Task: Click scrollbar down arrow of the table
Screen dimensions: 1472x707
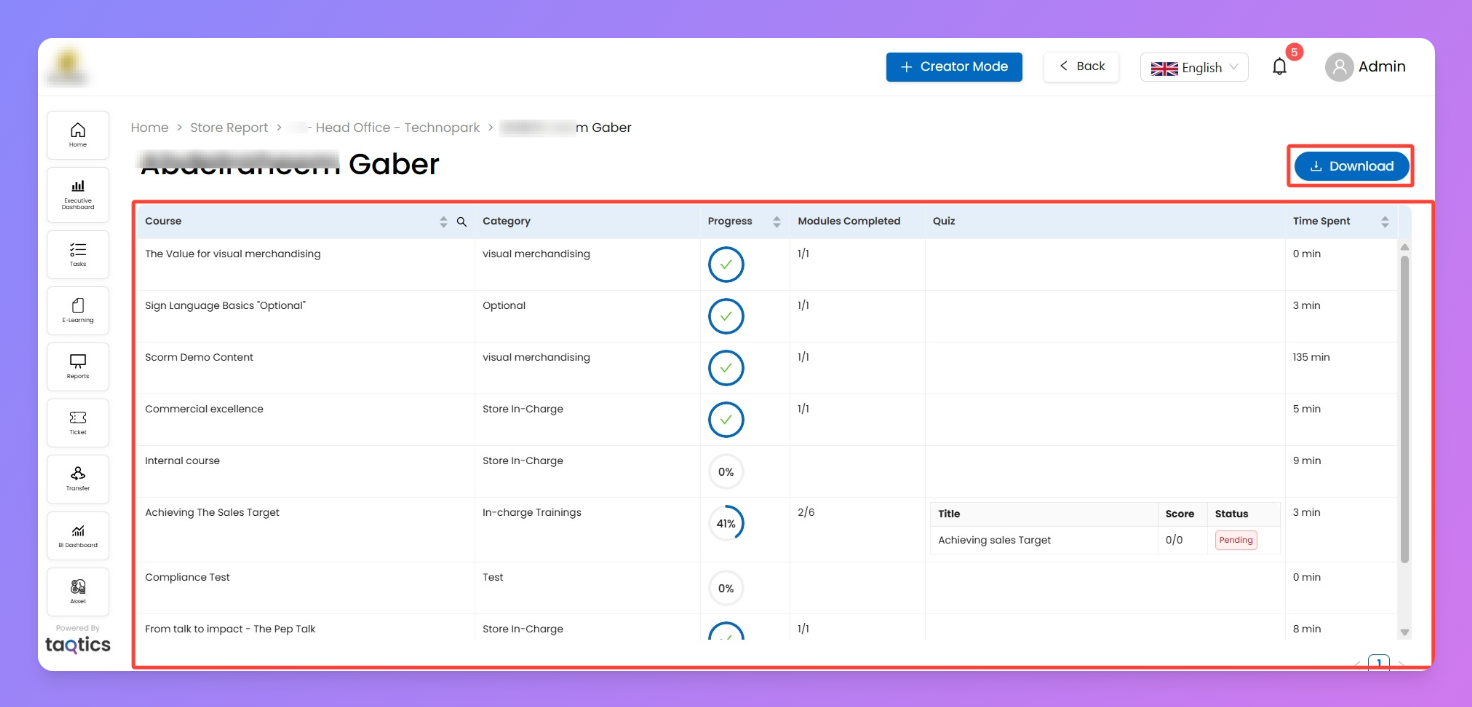Action: (x=1404, y=632)
